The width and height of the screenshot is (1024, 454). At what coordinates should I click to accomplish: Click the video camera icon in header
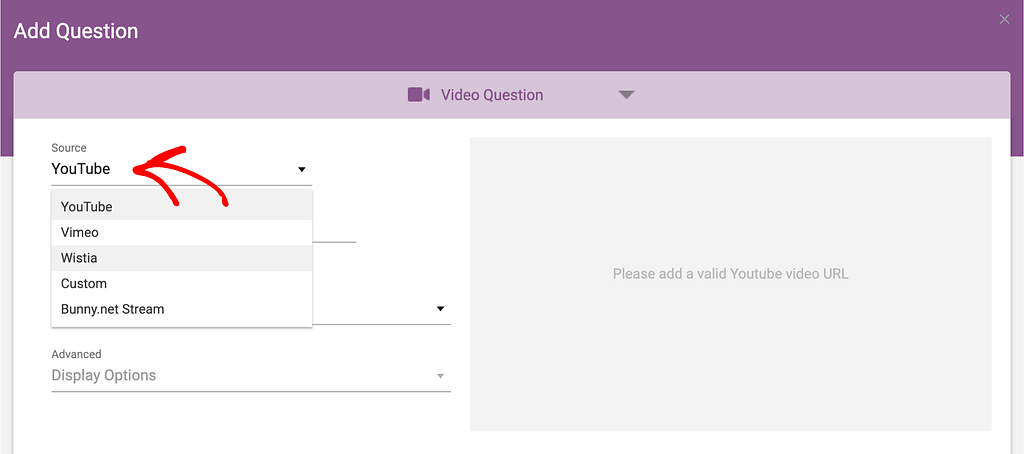pyautogui.click(x=418, y=95)
